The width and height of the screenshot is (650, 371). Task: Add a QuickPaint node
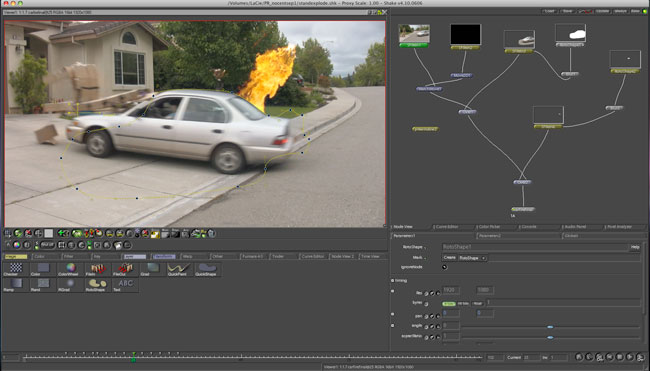(x=179, y=269)
